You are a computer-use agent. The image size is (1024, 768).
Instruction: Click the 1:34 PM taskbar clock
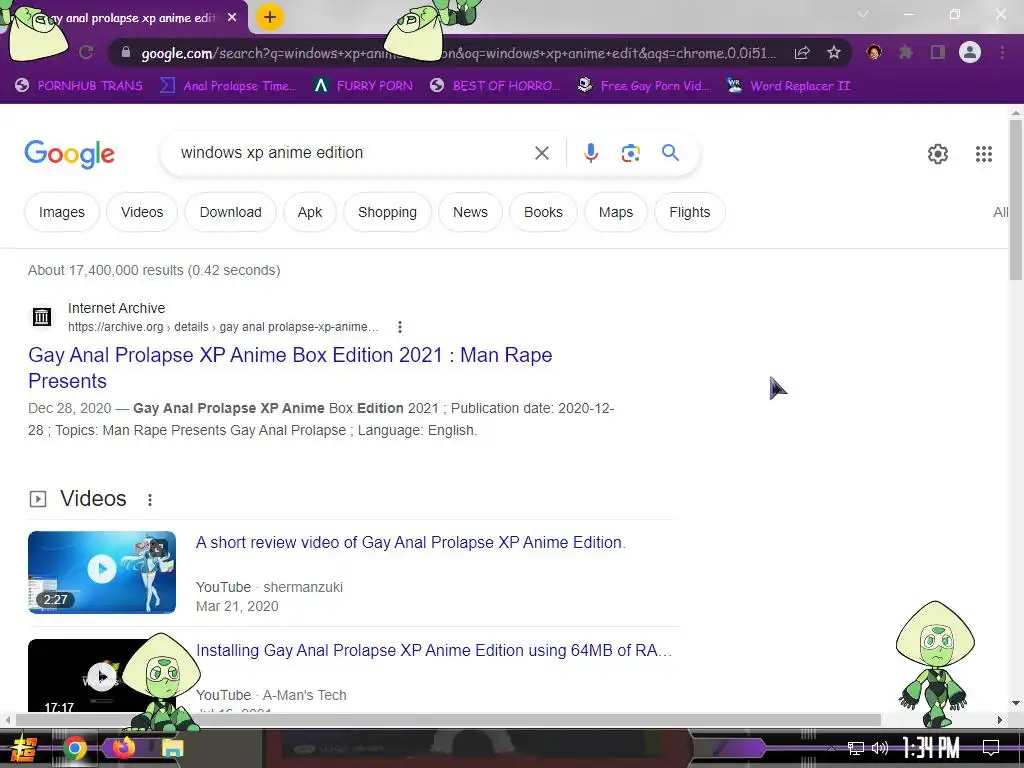(x=931, y=748)
